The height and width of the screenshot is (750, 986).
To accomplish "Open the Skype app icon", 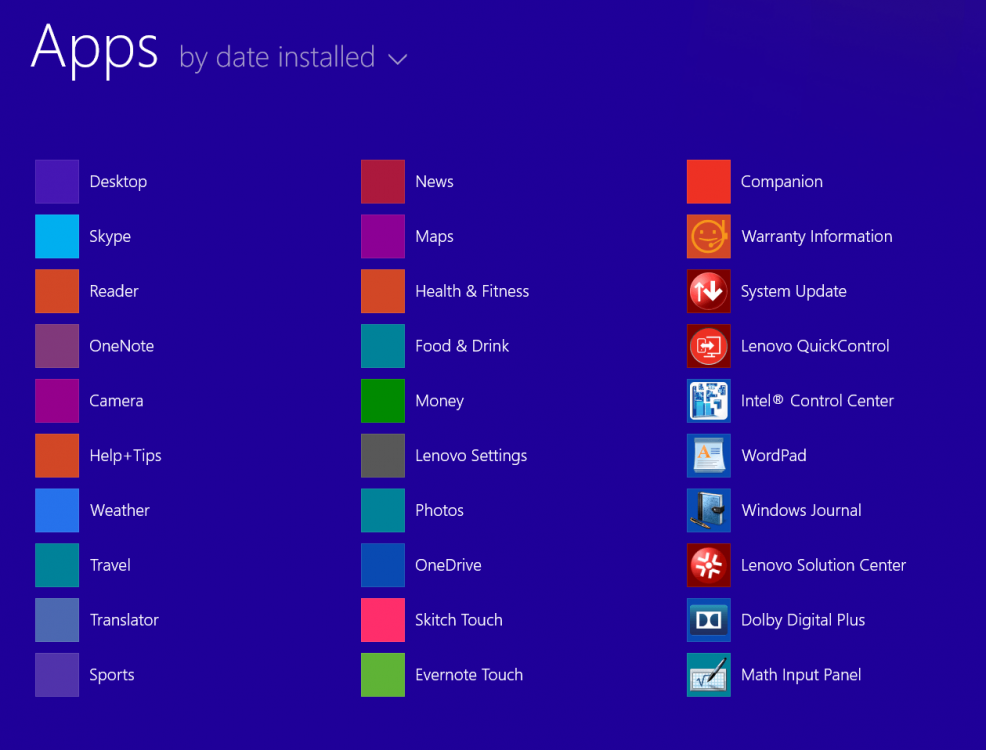I will [57, 236].
